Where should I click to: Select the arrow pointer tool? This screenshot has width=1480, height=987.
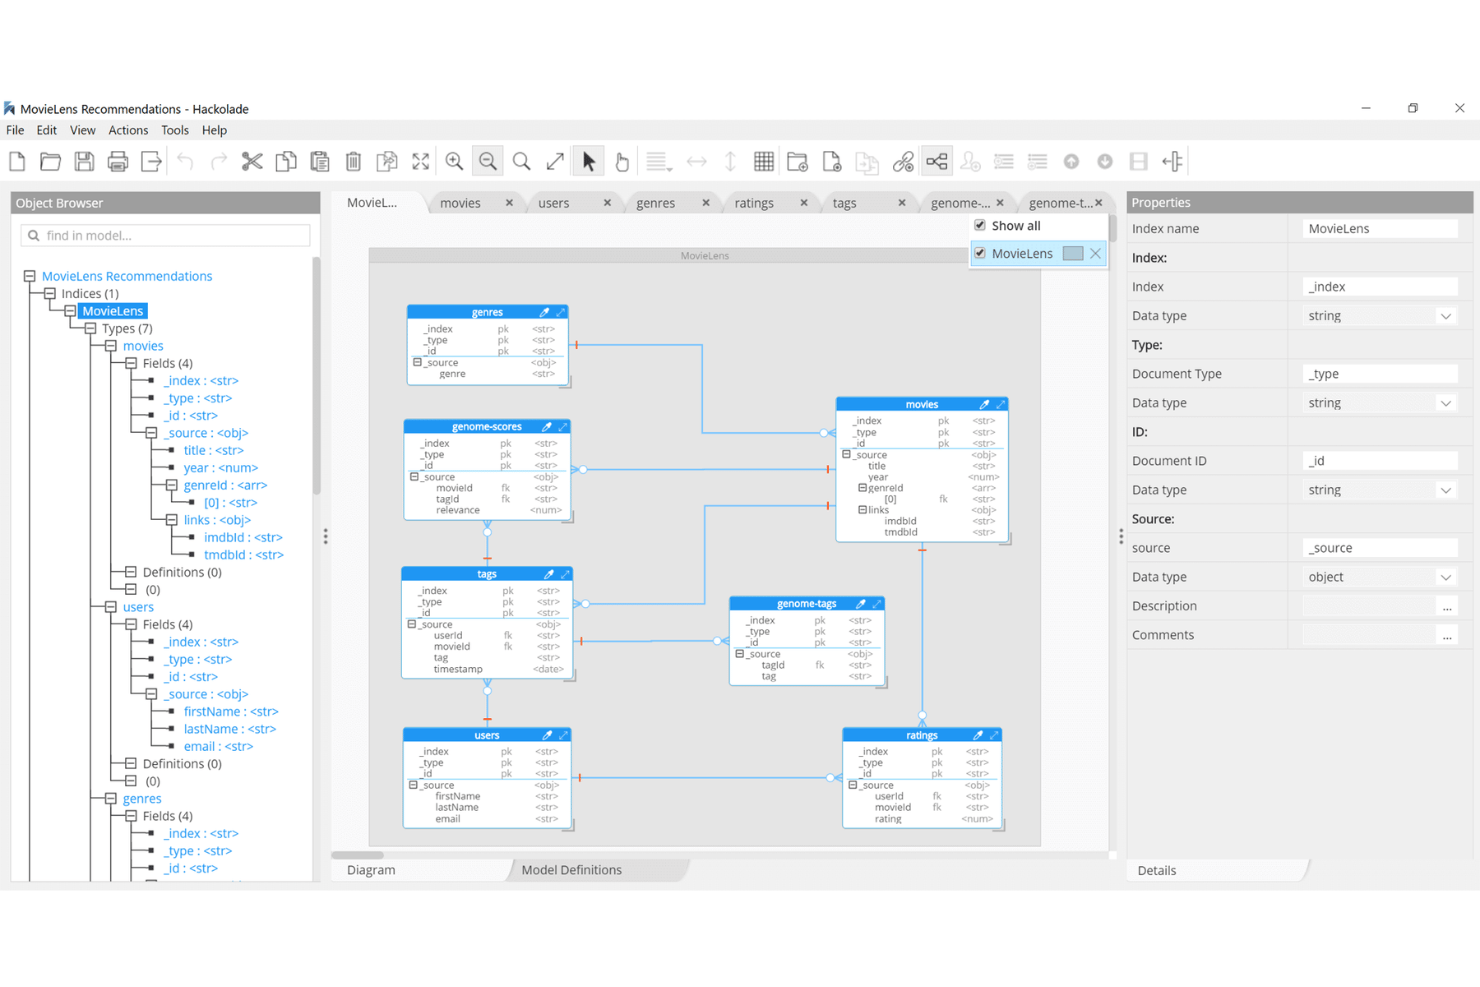[x=589, y=161]
